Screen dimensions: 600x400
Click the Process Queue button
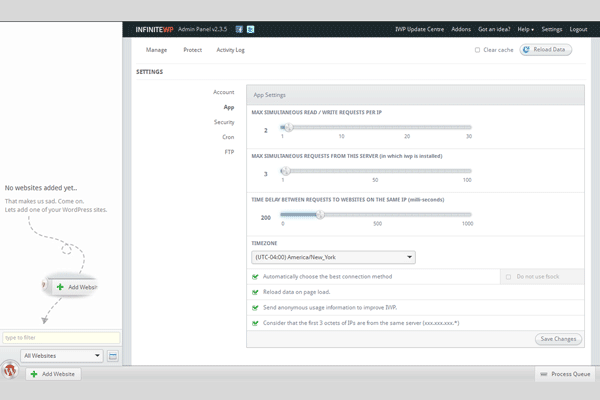coord(566,374)
